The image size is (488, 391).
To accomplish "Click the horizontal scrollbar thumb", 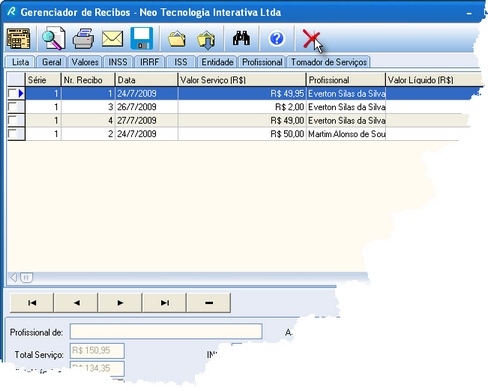I will (x=26, y=277).
